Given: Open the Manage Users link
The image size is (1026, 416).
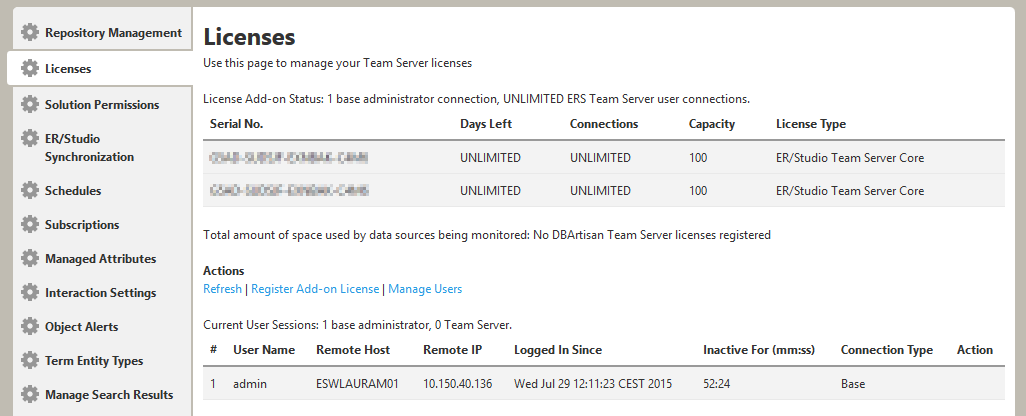Looking at the screenshot, I should [x=425, y=288].
